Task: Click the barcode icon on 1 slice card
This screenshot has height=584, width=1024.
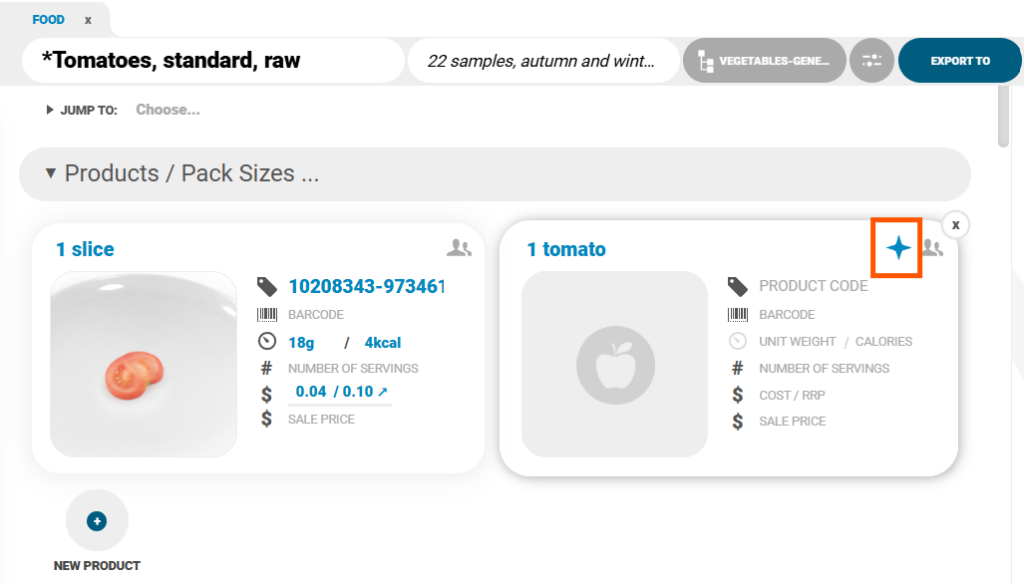Action: coord(267,315)
